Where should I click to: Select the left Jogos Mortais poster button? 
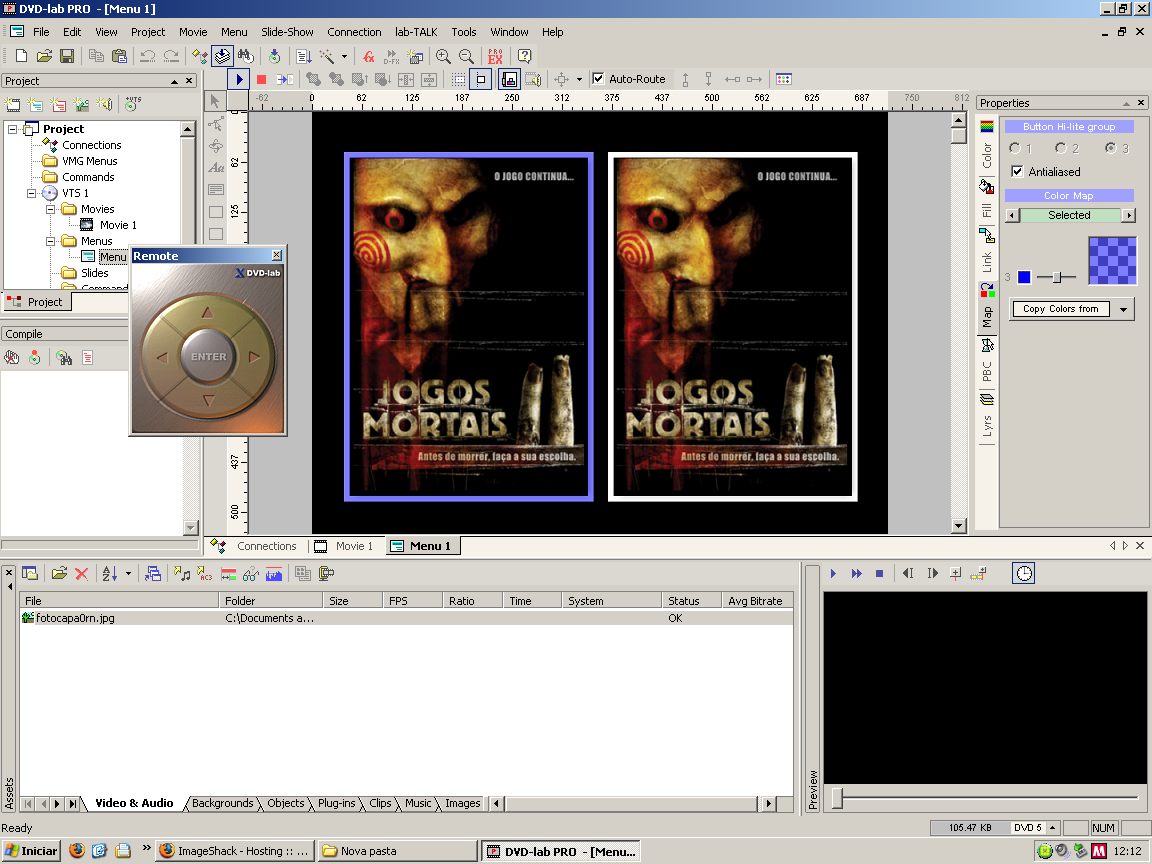(469, 327)
